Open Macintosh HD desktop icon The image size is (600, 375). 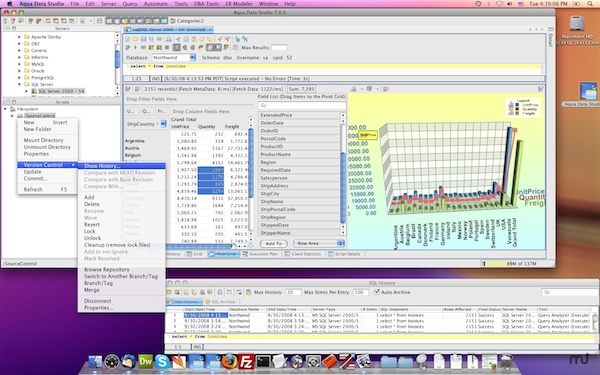click(577, 24)
